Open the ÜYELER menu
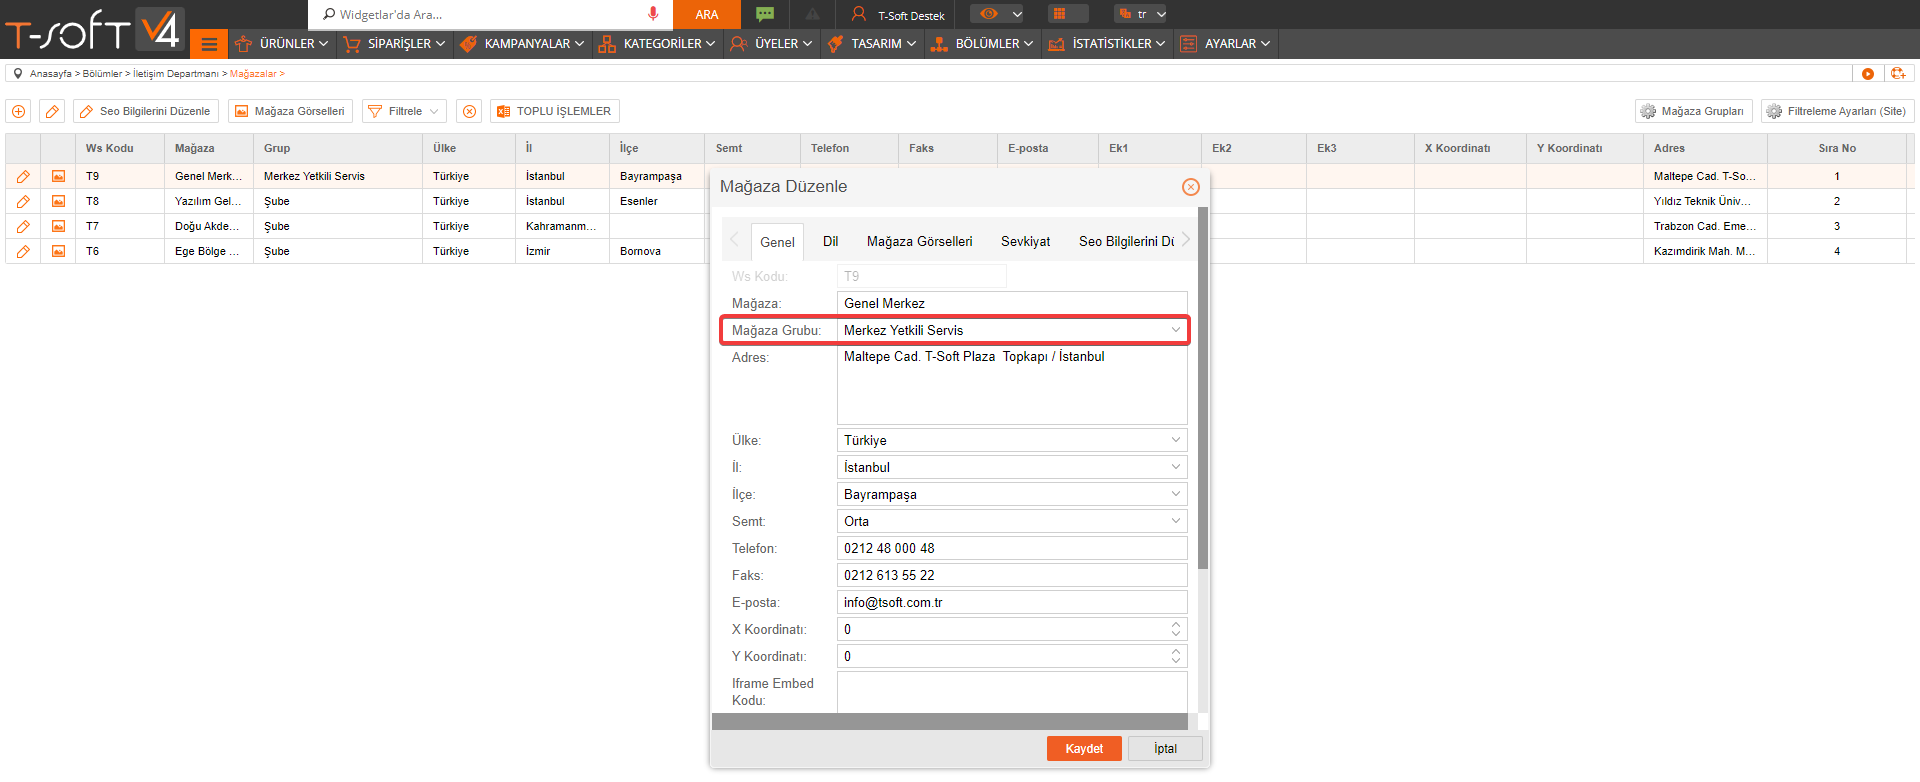 click(x=771, y=44)
